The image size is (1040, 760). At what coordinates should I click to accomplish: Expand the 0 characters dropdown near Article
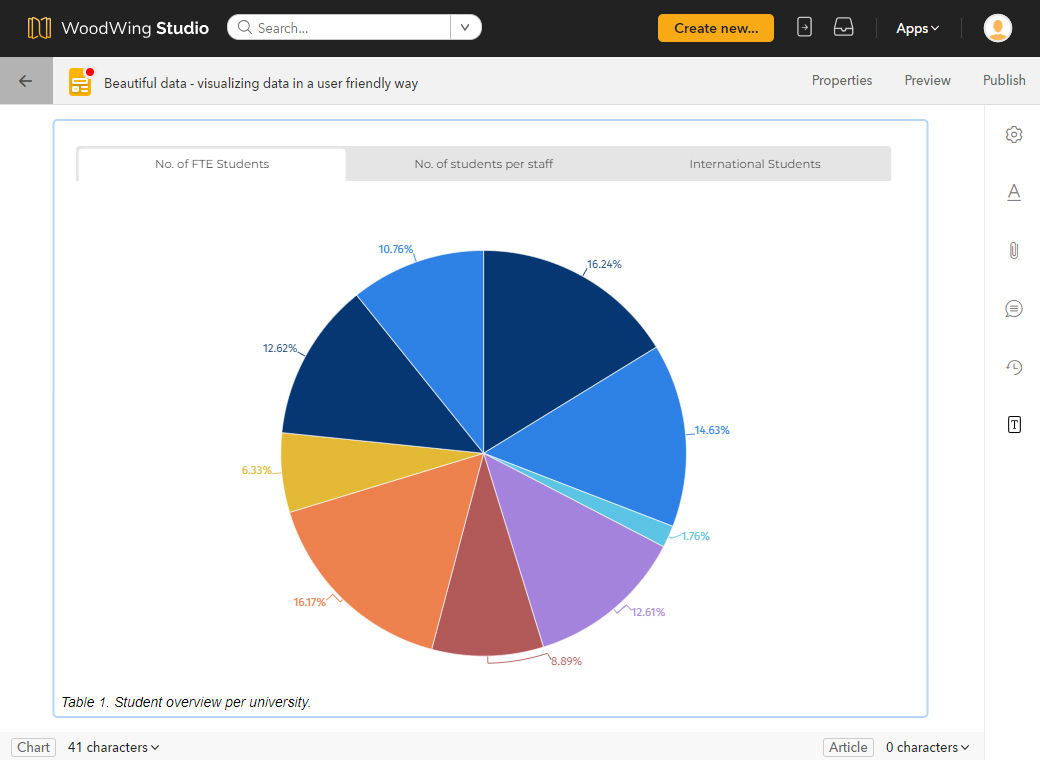(x=926, y=747)
